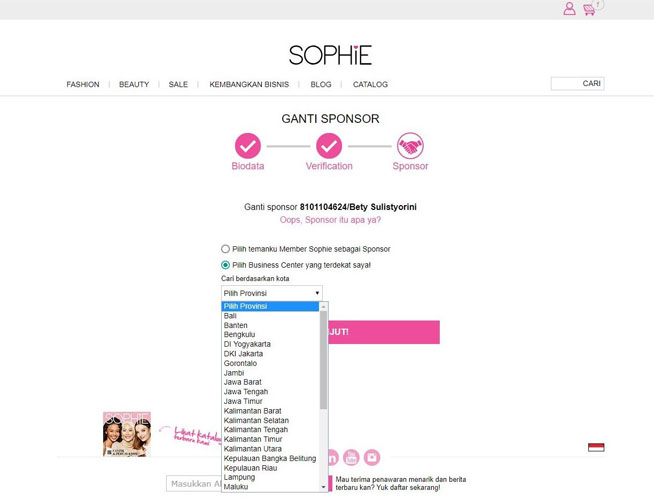Open the user account icon
654x500 pixels.
click(569, 8)
